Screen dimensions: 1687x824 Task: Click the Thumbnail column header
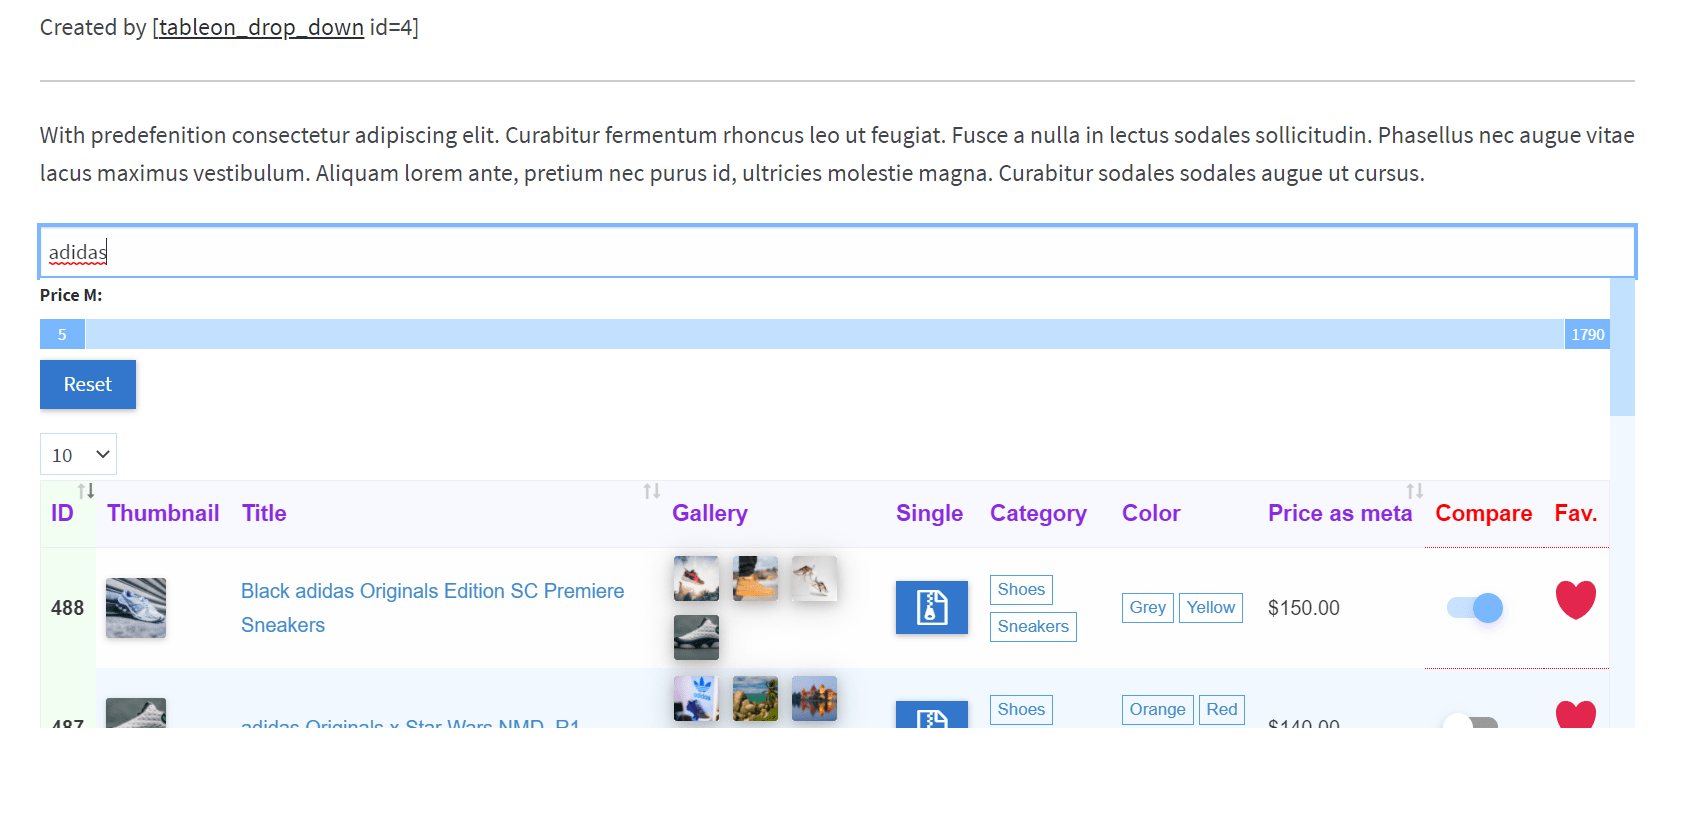coord(163,513)
